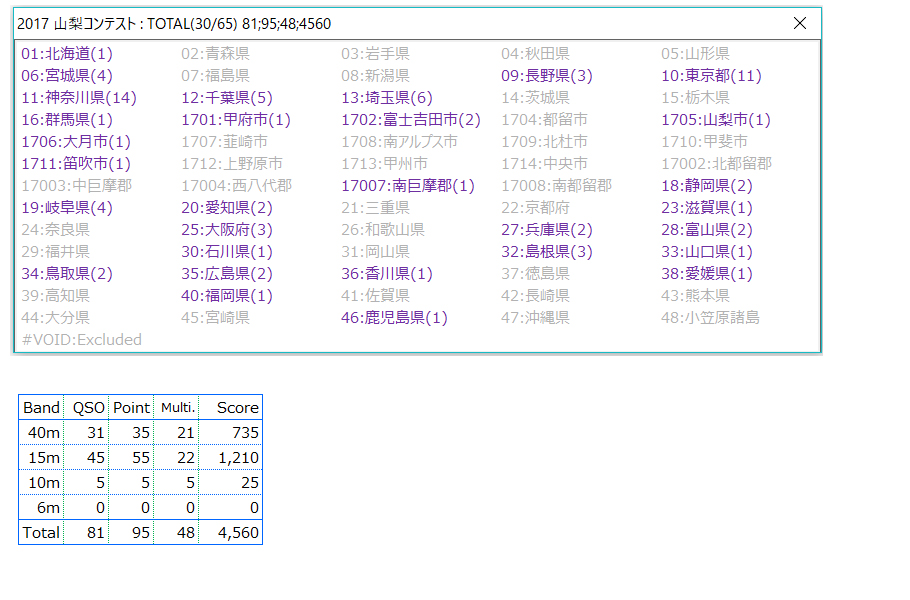Viewport: 910px width, 600px height.
Task: Click the Band column header
Action: [x=41, y=407]
